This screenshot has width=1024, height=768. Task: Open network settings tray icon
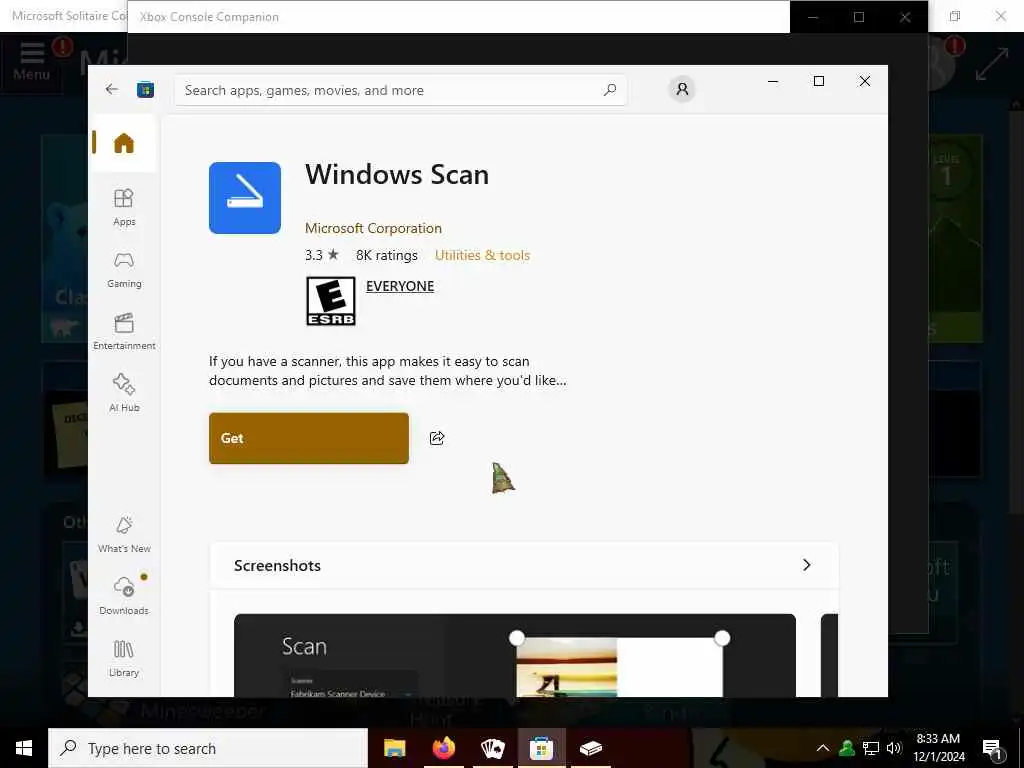tap(871, 748)
